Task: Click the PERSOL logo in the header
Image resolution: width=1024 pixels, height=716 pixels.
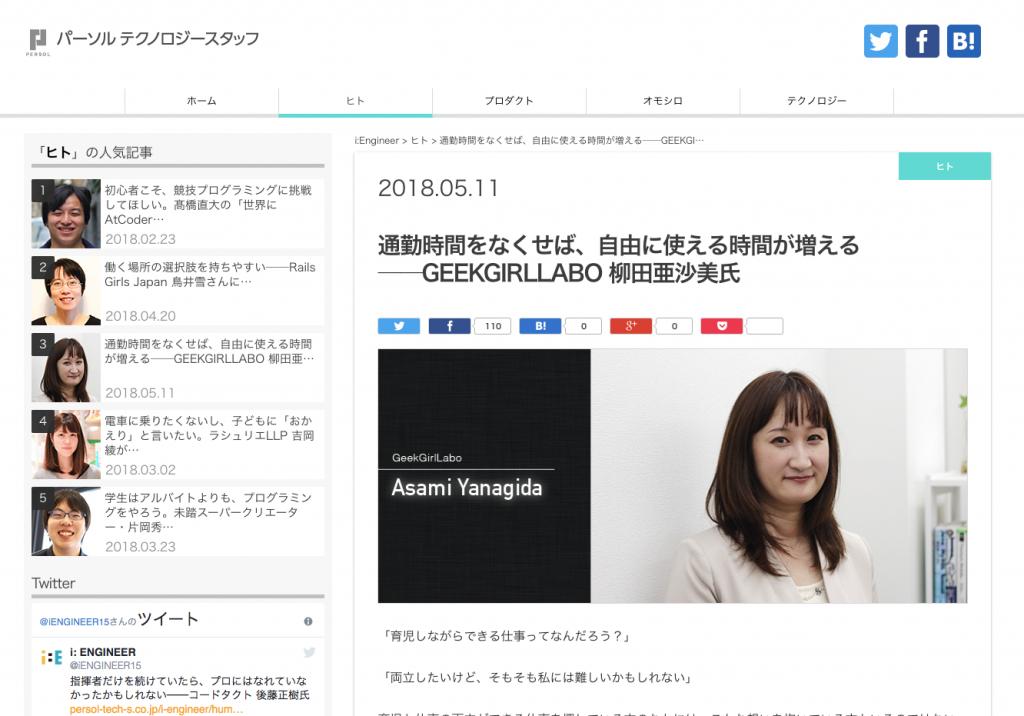Action: 38,42
